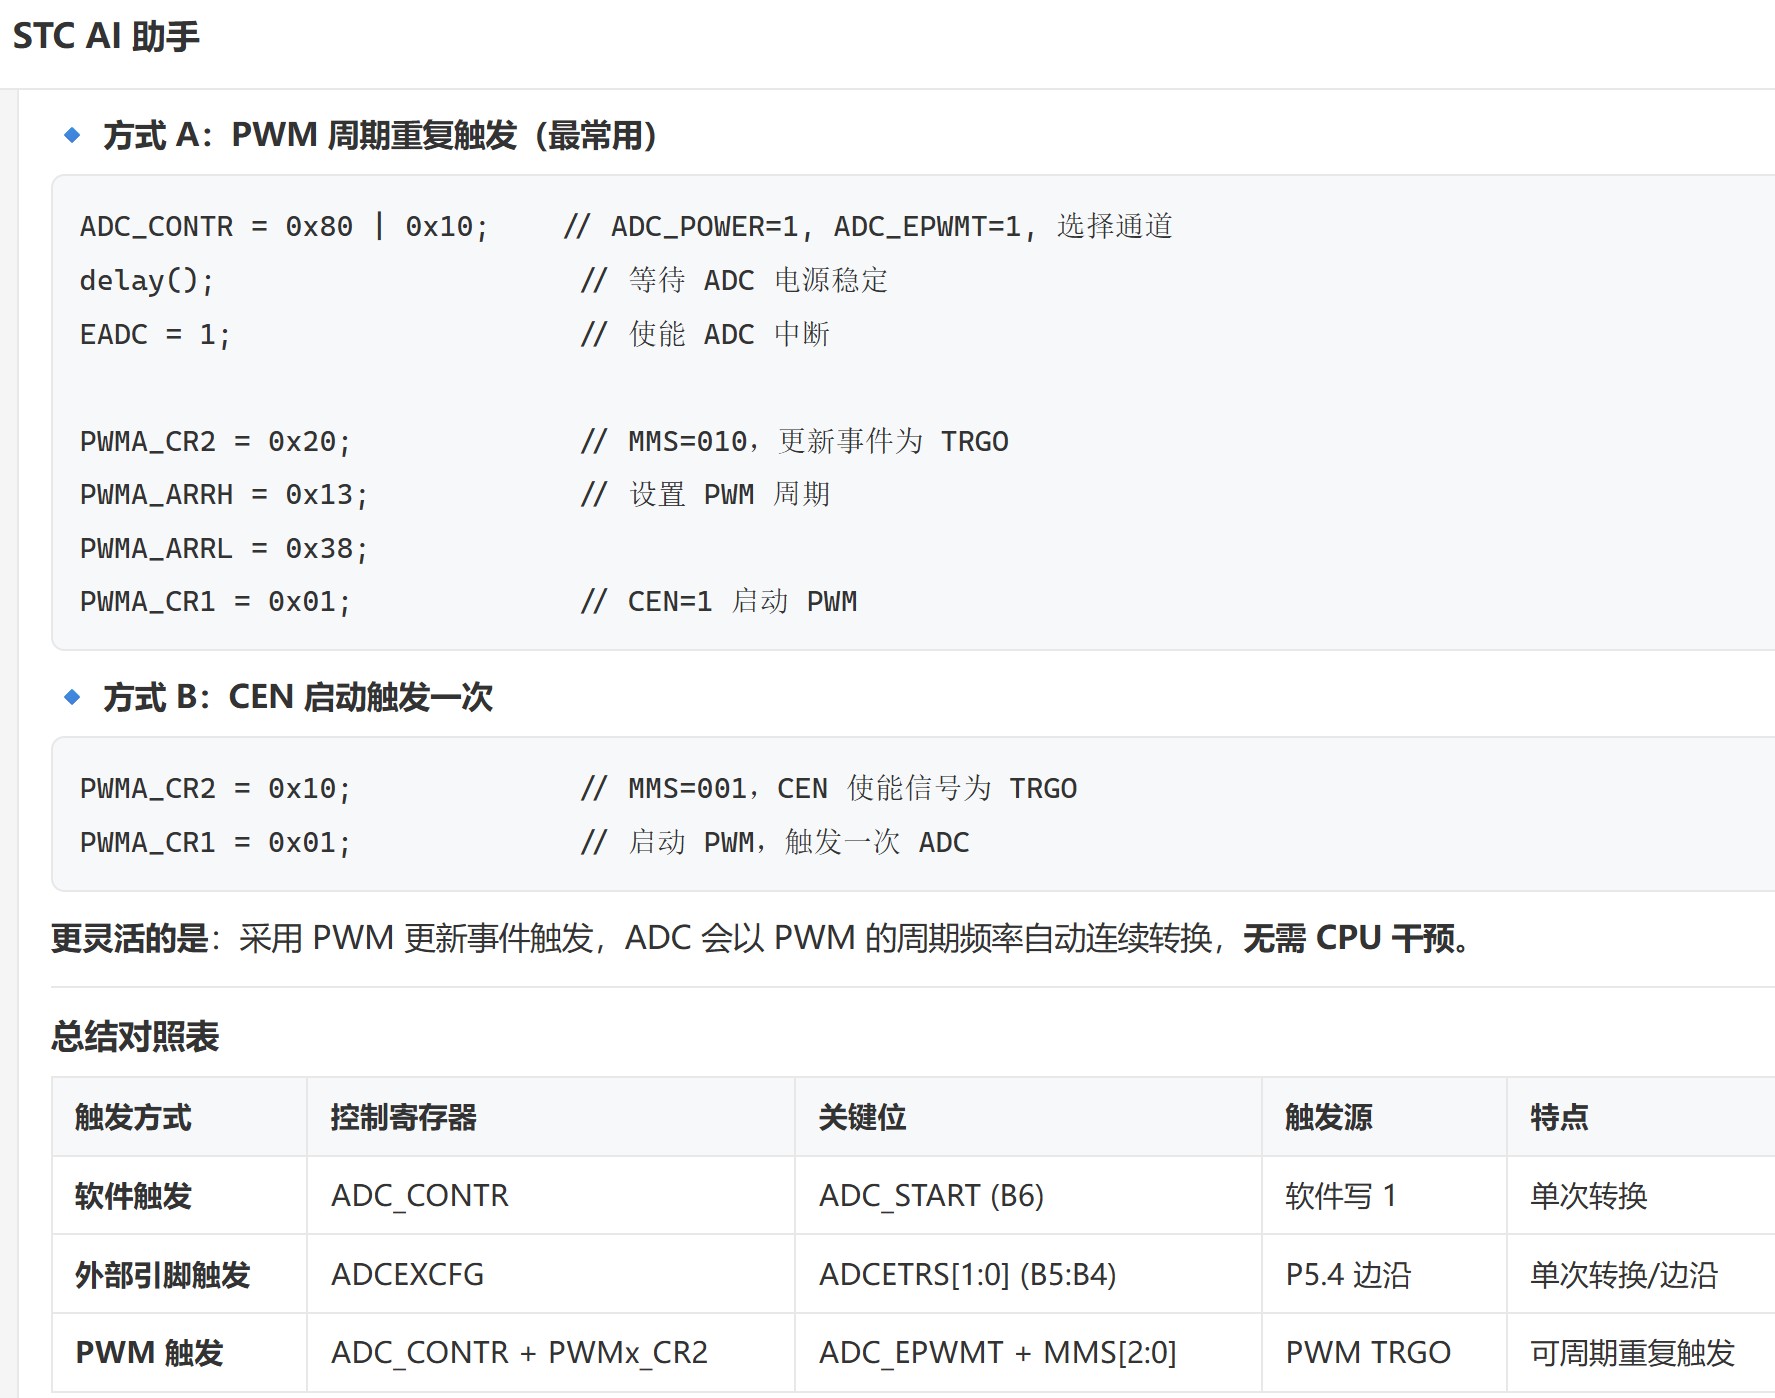Click code line ADC_CONTR = 0x80 | 0x10
This screenshot has width=1775, height=1398.
(284, 227)
